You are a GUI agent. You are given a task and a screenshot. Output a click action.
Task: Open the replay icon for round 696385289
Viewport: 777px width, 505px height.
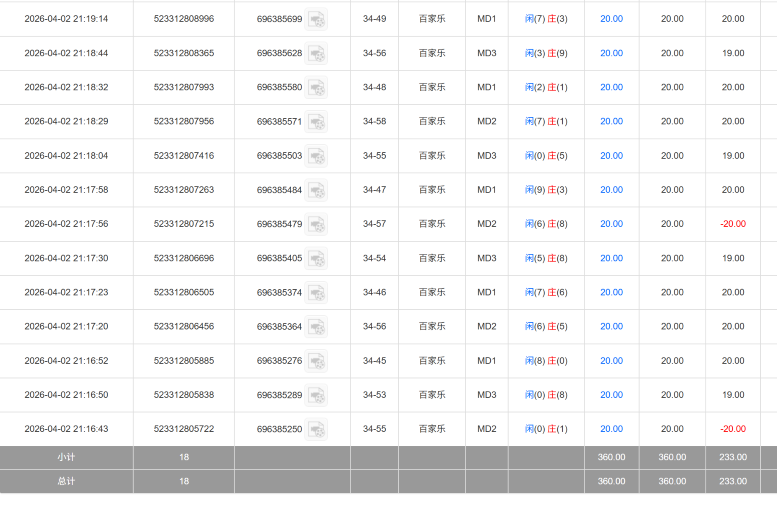(x=316, y=395)
